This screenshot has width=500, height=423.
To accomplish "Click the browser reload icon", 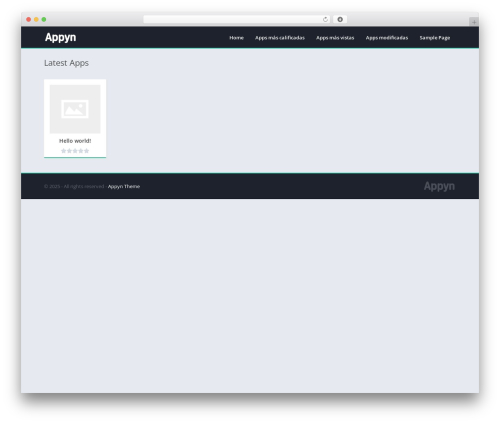I will click(x=325, y=19).
